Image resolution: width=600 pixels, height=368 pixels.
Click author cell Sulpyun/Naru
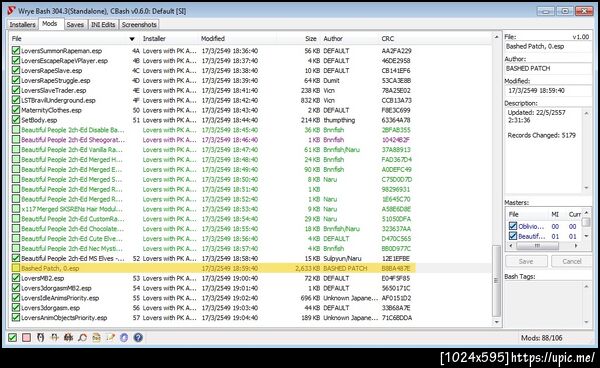(342, 258)
